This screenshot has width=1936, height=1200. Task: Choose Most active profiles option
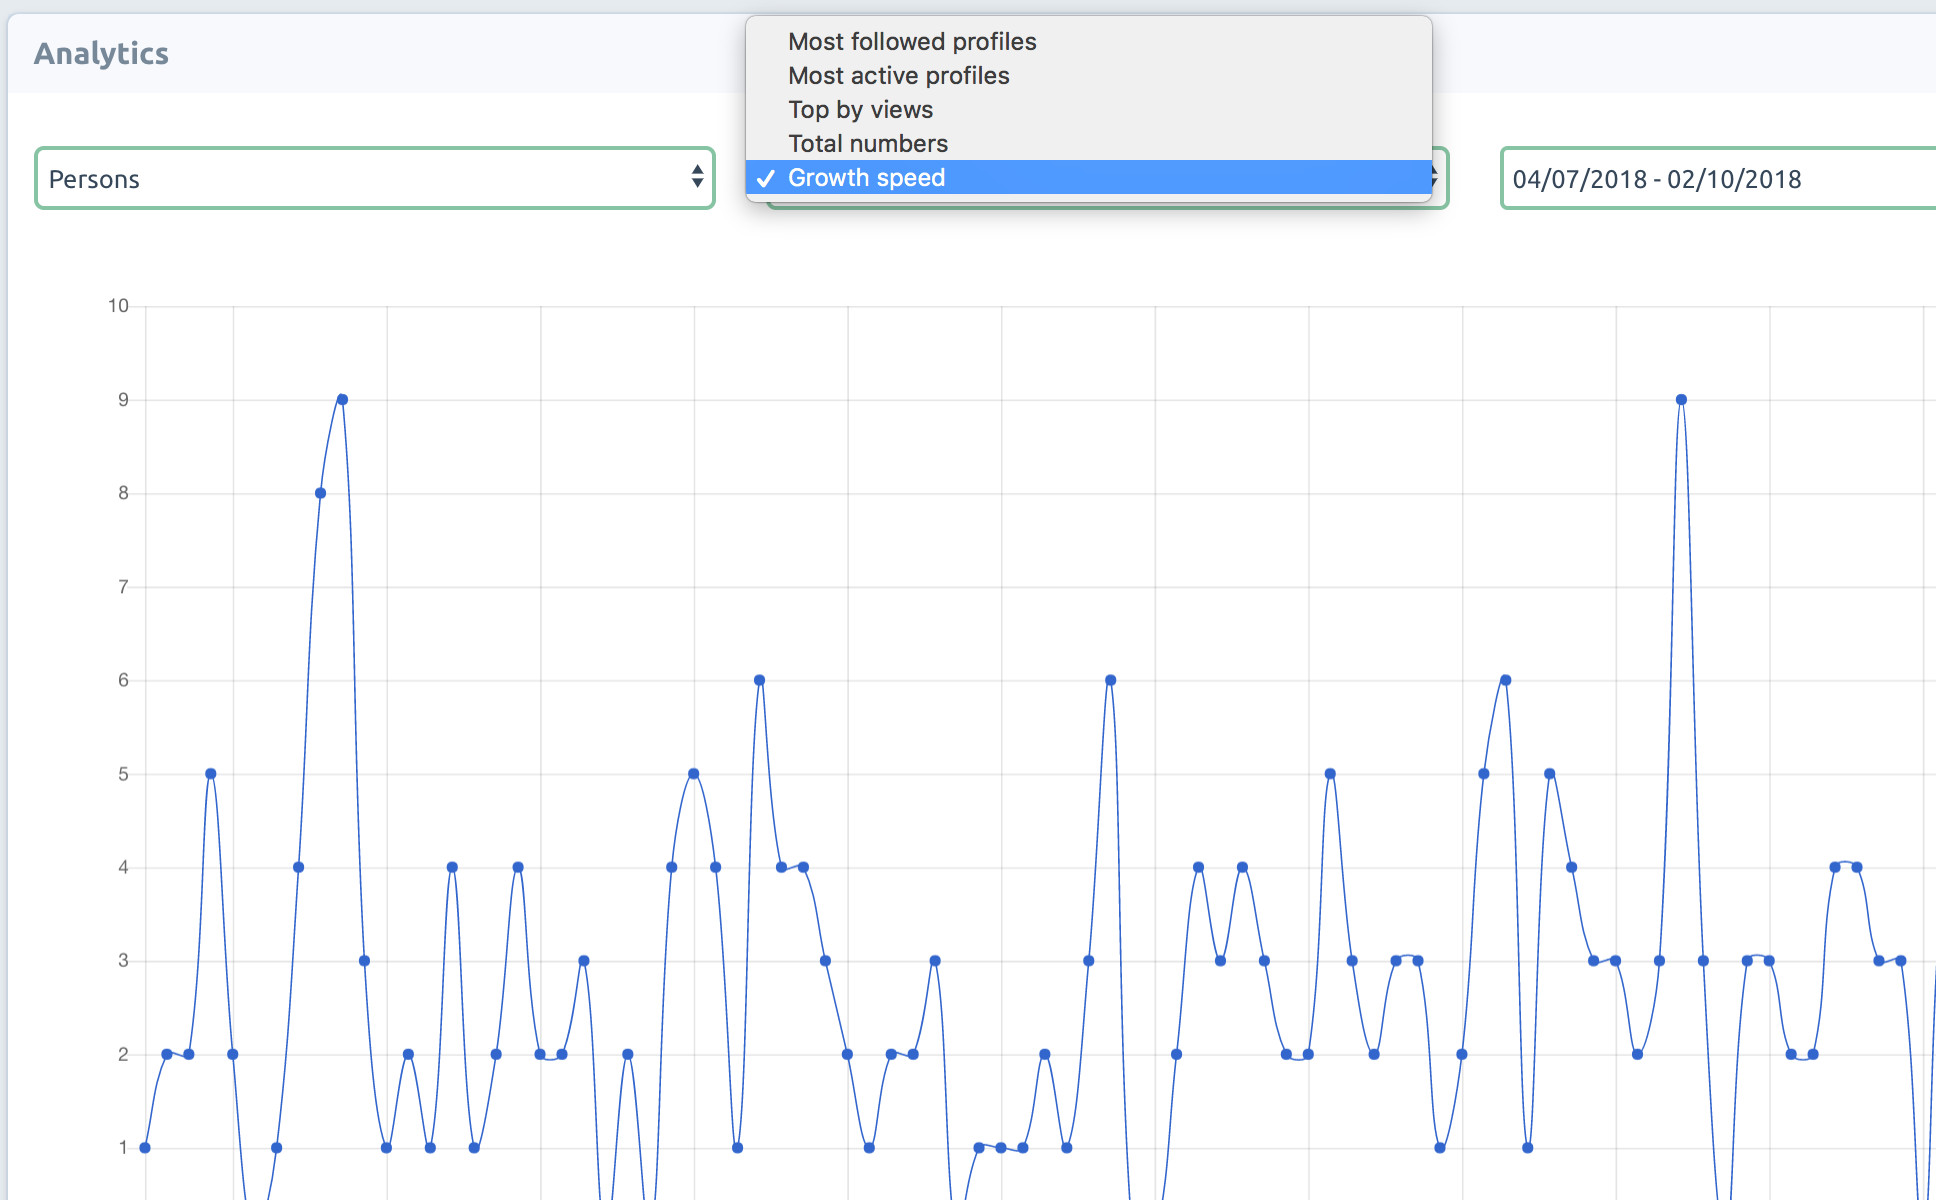pyautogui.click(x=898, y=76)
